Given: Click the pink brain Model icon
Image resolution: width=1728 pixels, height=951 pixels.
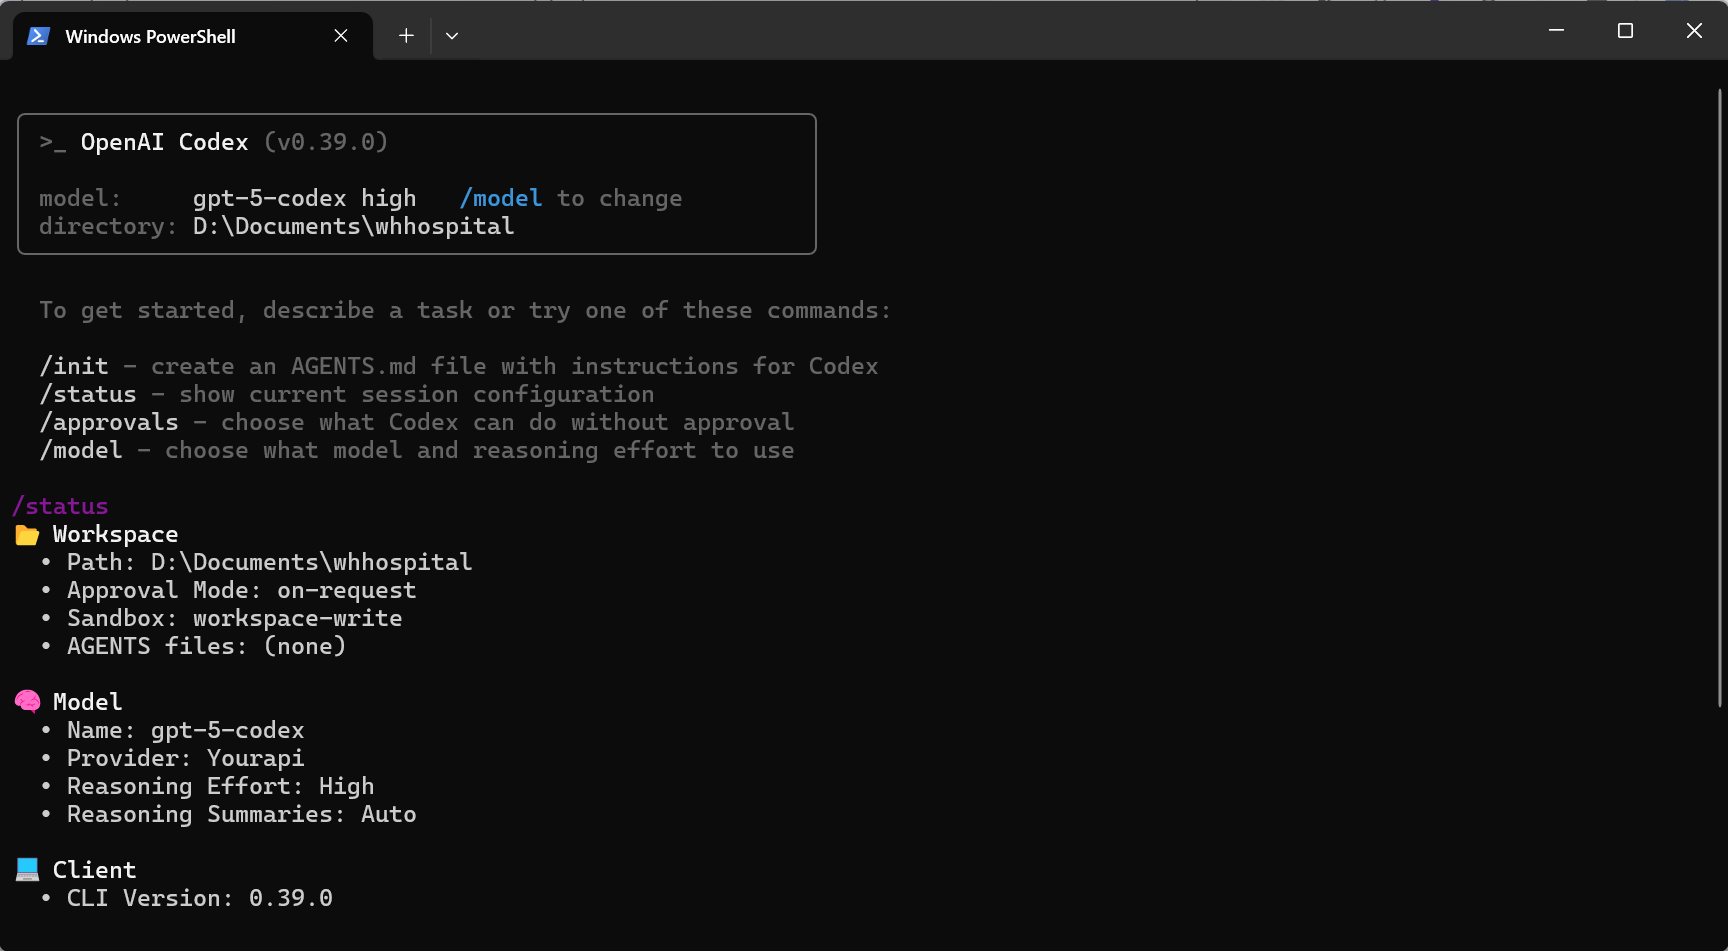Looking at the screenshot, I should coord(28,702).
